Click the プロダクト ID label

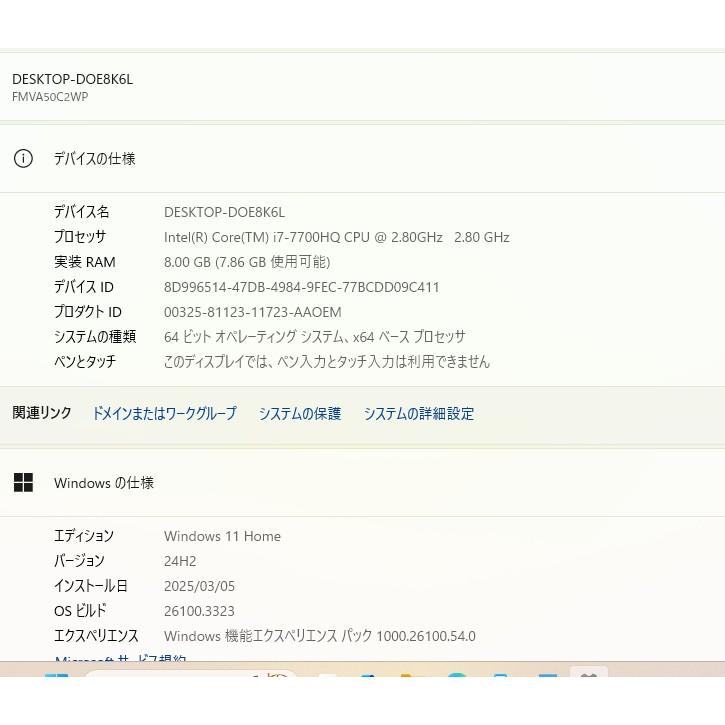click(88, 312)
